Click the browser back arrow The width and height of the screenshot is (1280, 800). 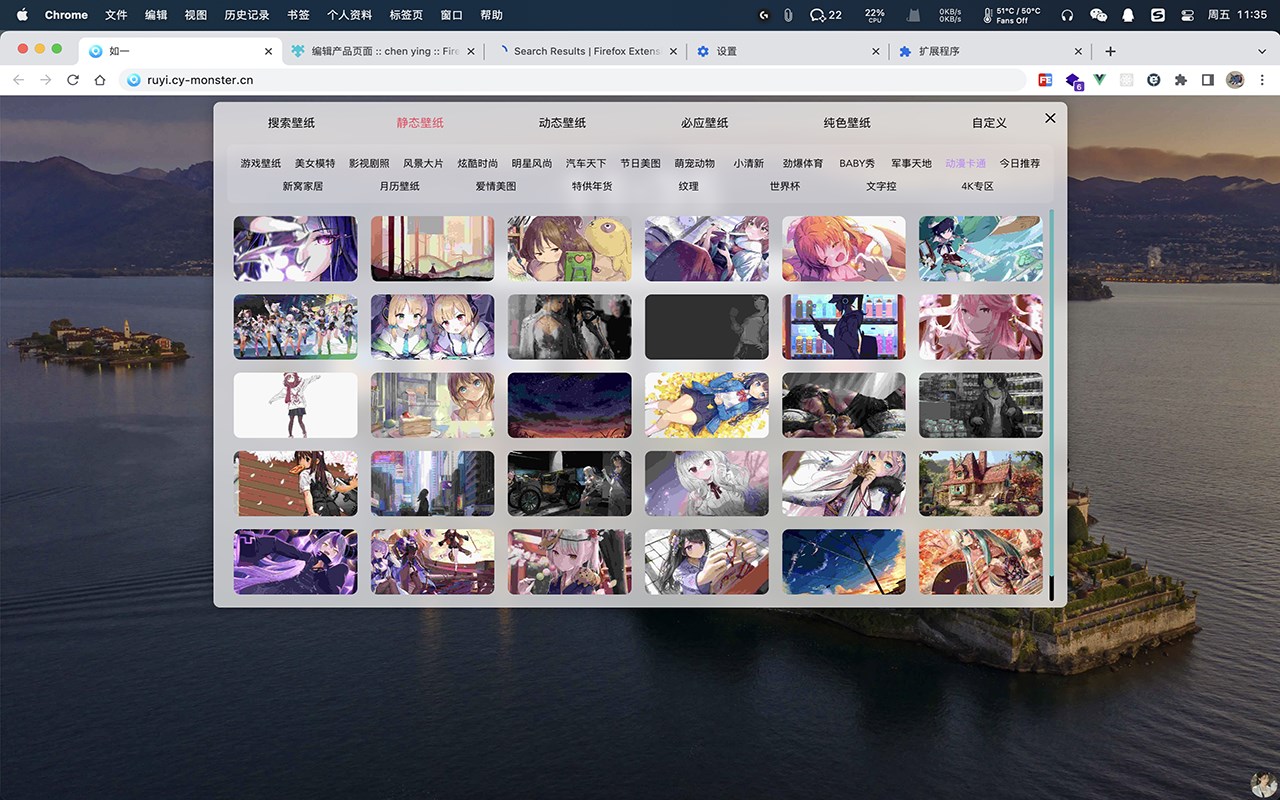point(18,80)
